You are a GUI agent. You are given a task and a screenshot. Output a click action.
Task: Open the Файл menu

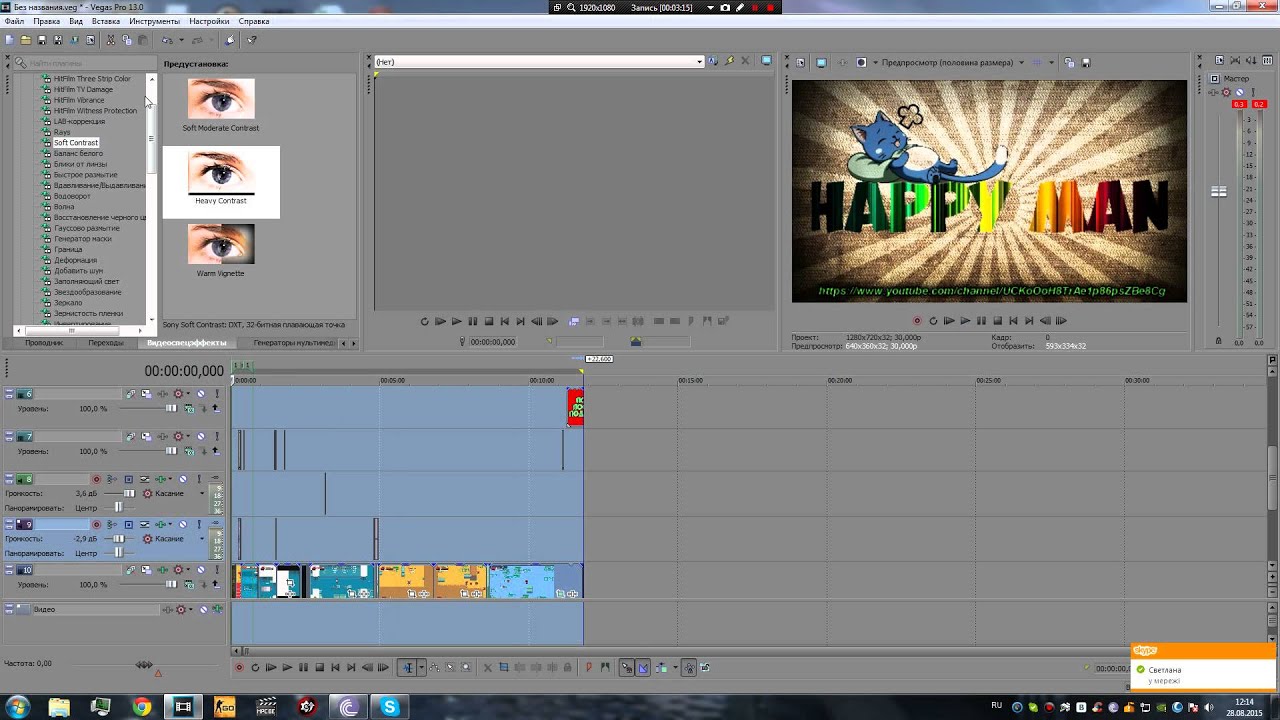pos(14,21)
